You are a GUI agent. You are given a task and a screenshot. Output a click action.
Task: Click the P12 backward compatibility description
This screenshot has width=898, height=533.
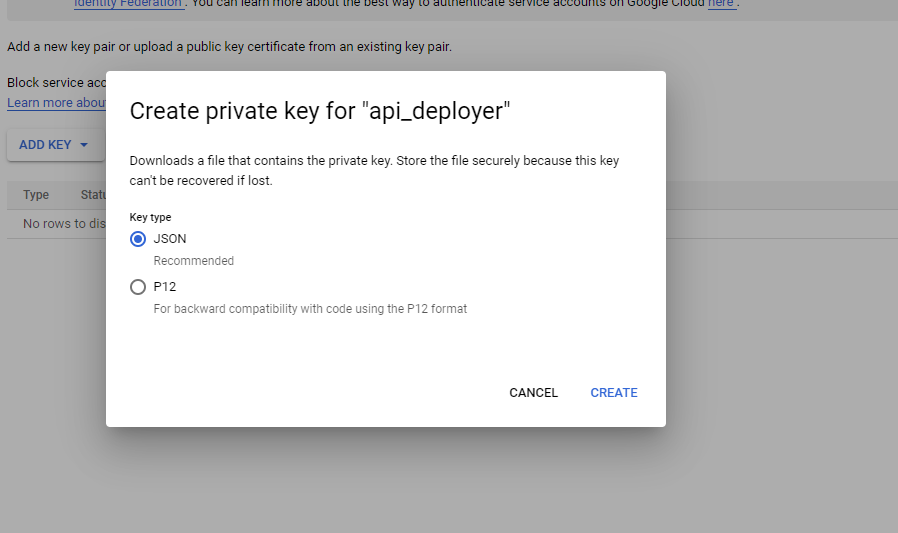coord(310,309)
